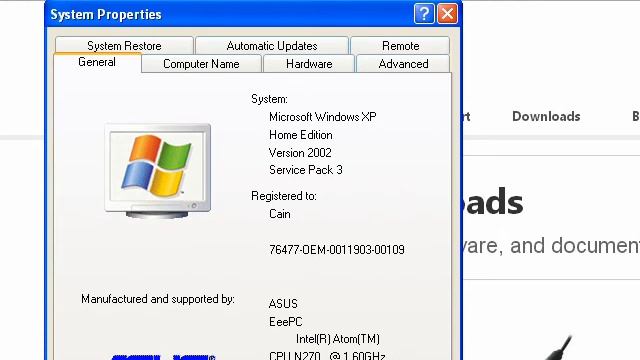The width and height of the screenshot is (640, 360).
Task: Open the System Restore tab
Action: (124, 46)
